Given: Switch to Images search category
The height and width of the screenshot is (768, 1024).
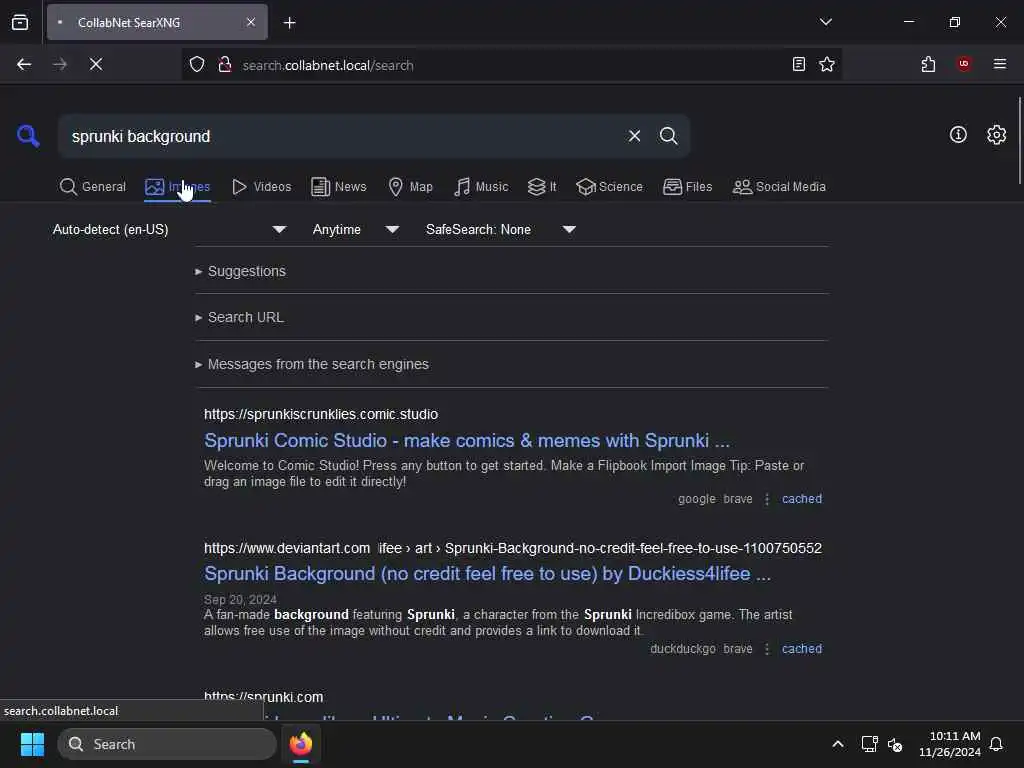Looking at the screenshot, I should click(x=177, y=187).
